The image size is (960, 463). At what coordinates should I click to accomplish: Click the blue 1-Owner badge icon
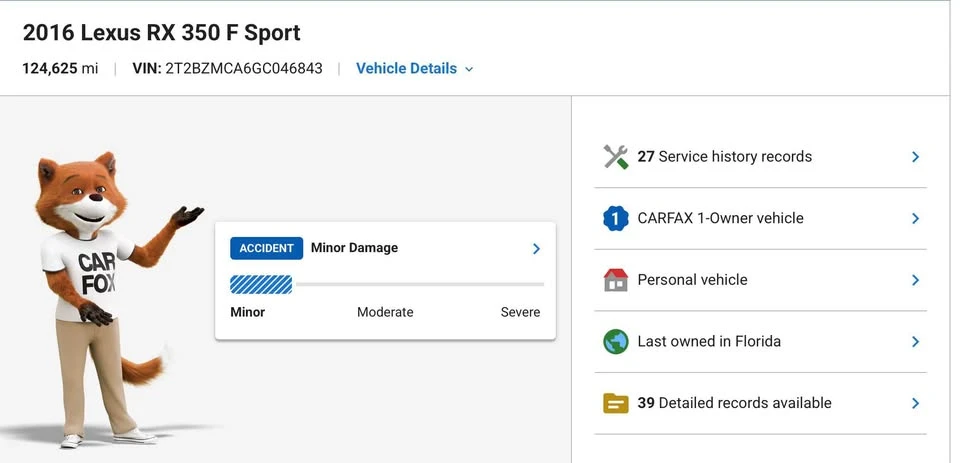pyautogui.click(x=615, y=218)
